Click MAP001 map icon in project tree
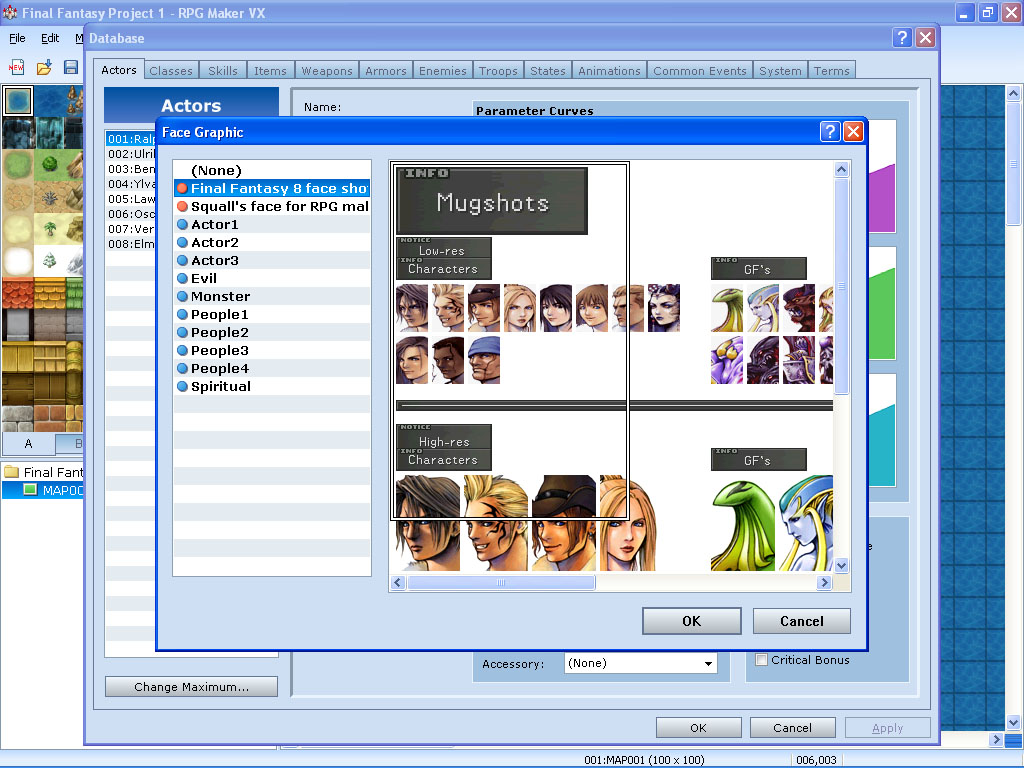 click(30, 490)
